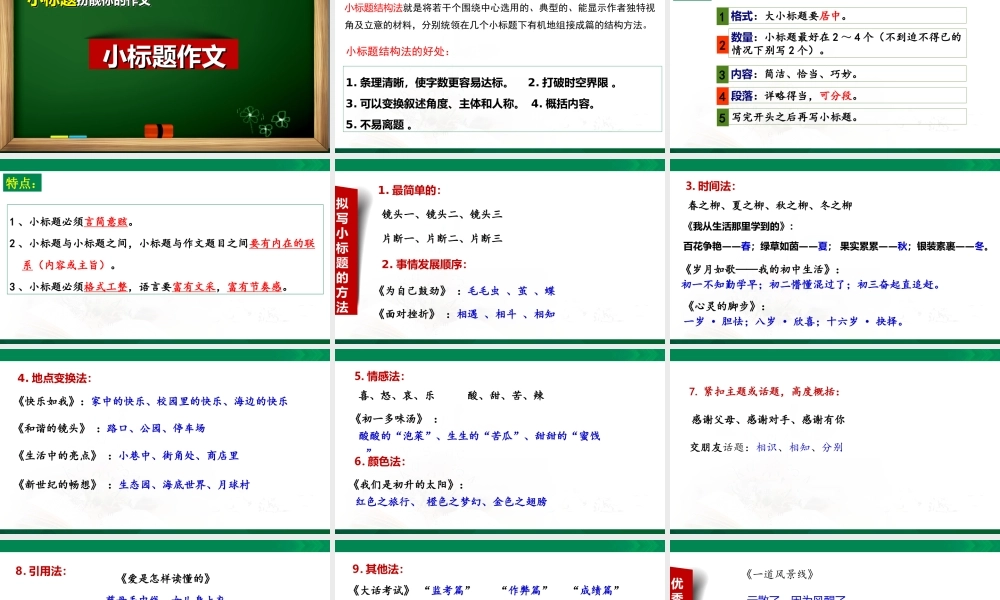
Task: Click the title 《大话考试》
Action: coord(381,590)
